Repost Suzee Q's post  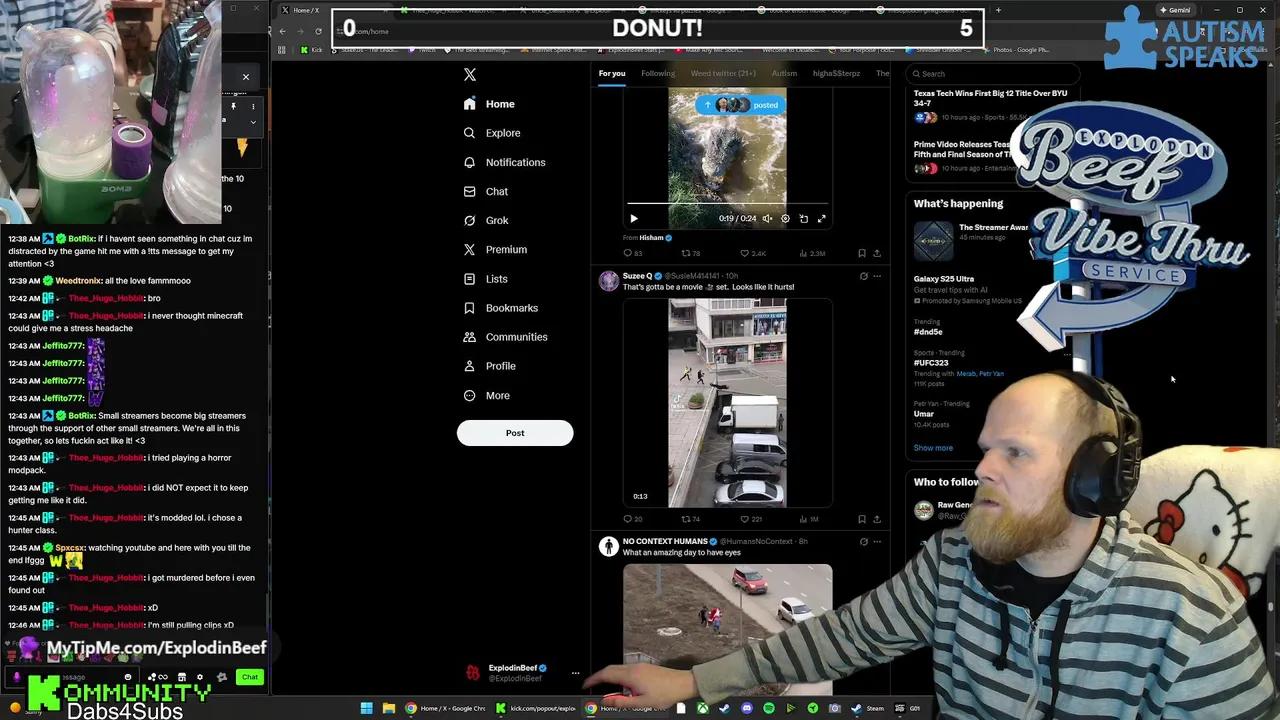tap(690, 519)
